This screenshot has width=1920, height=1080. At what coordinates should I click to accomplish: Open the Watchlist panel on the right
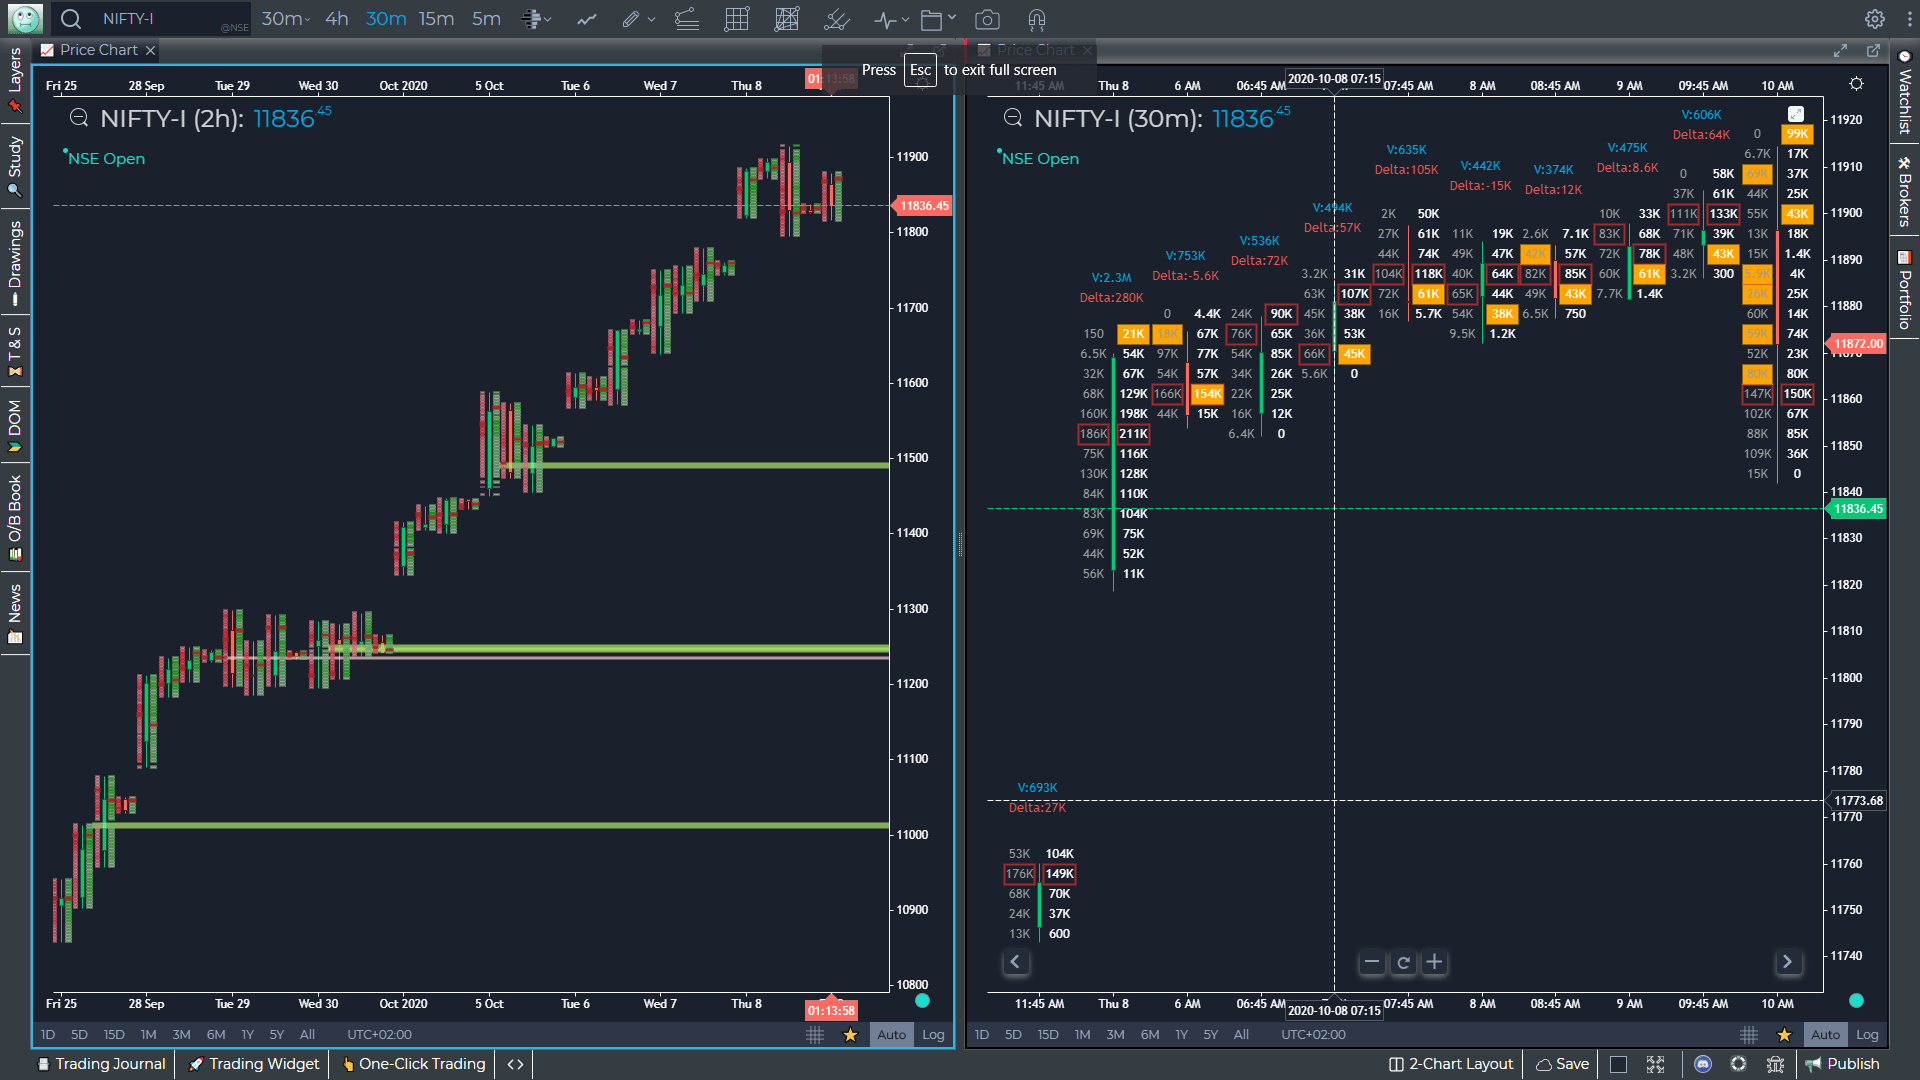click(1904, 105)
